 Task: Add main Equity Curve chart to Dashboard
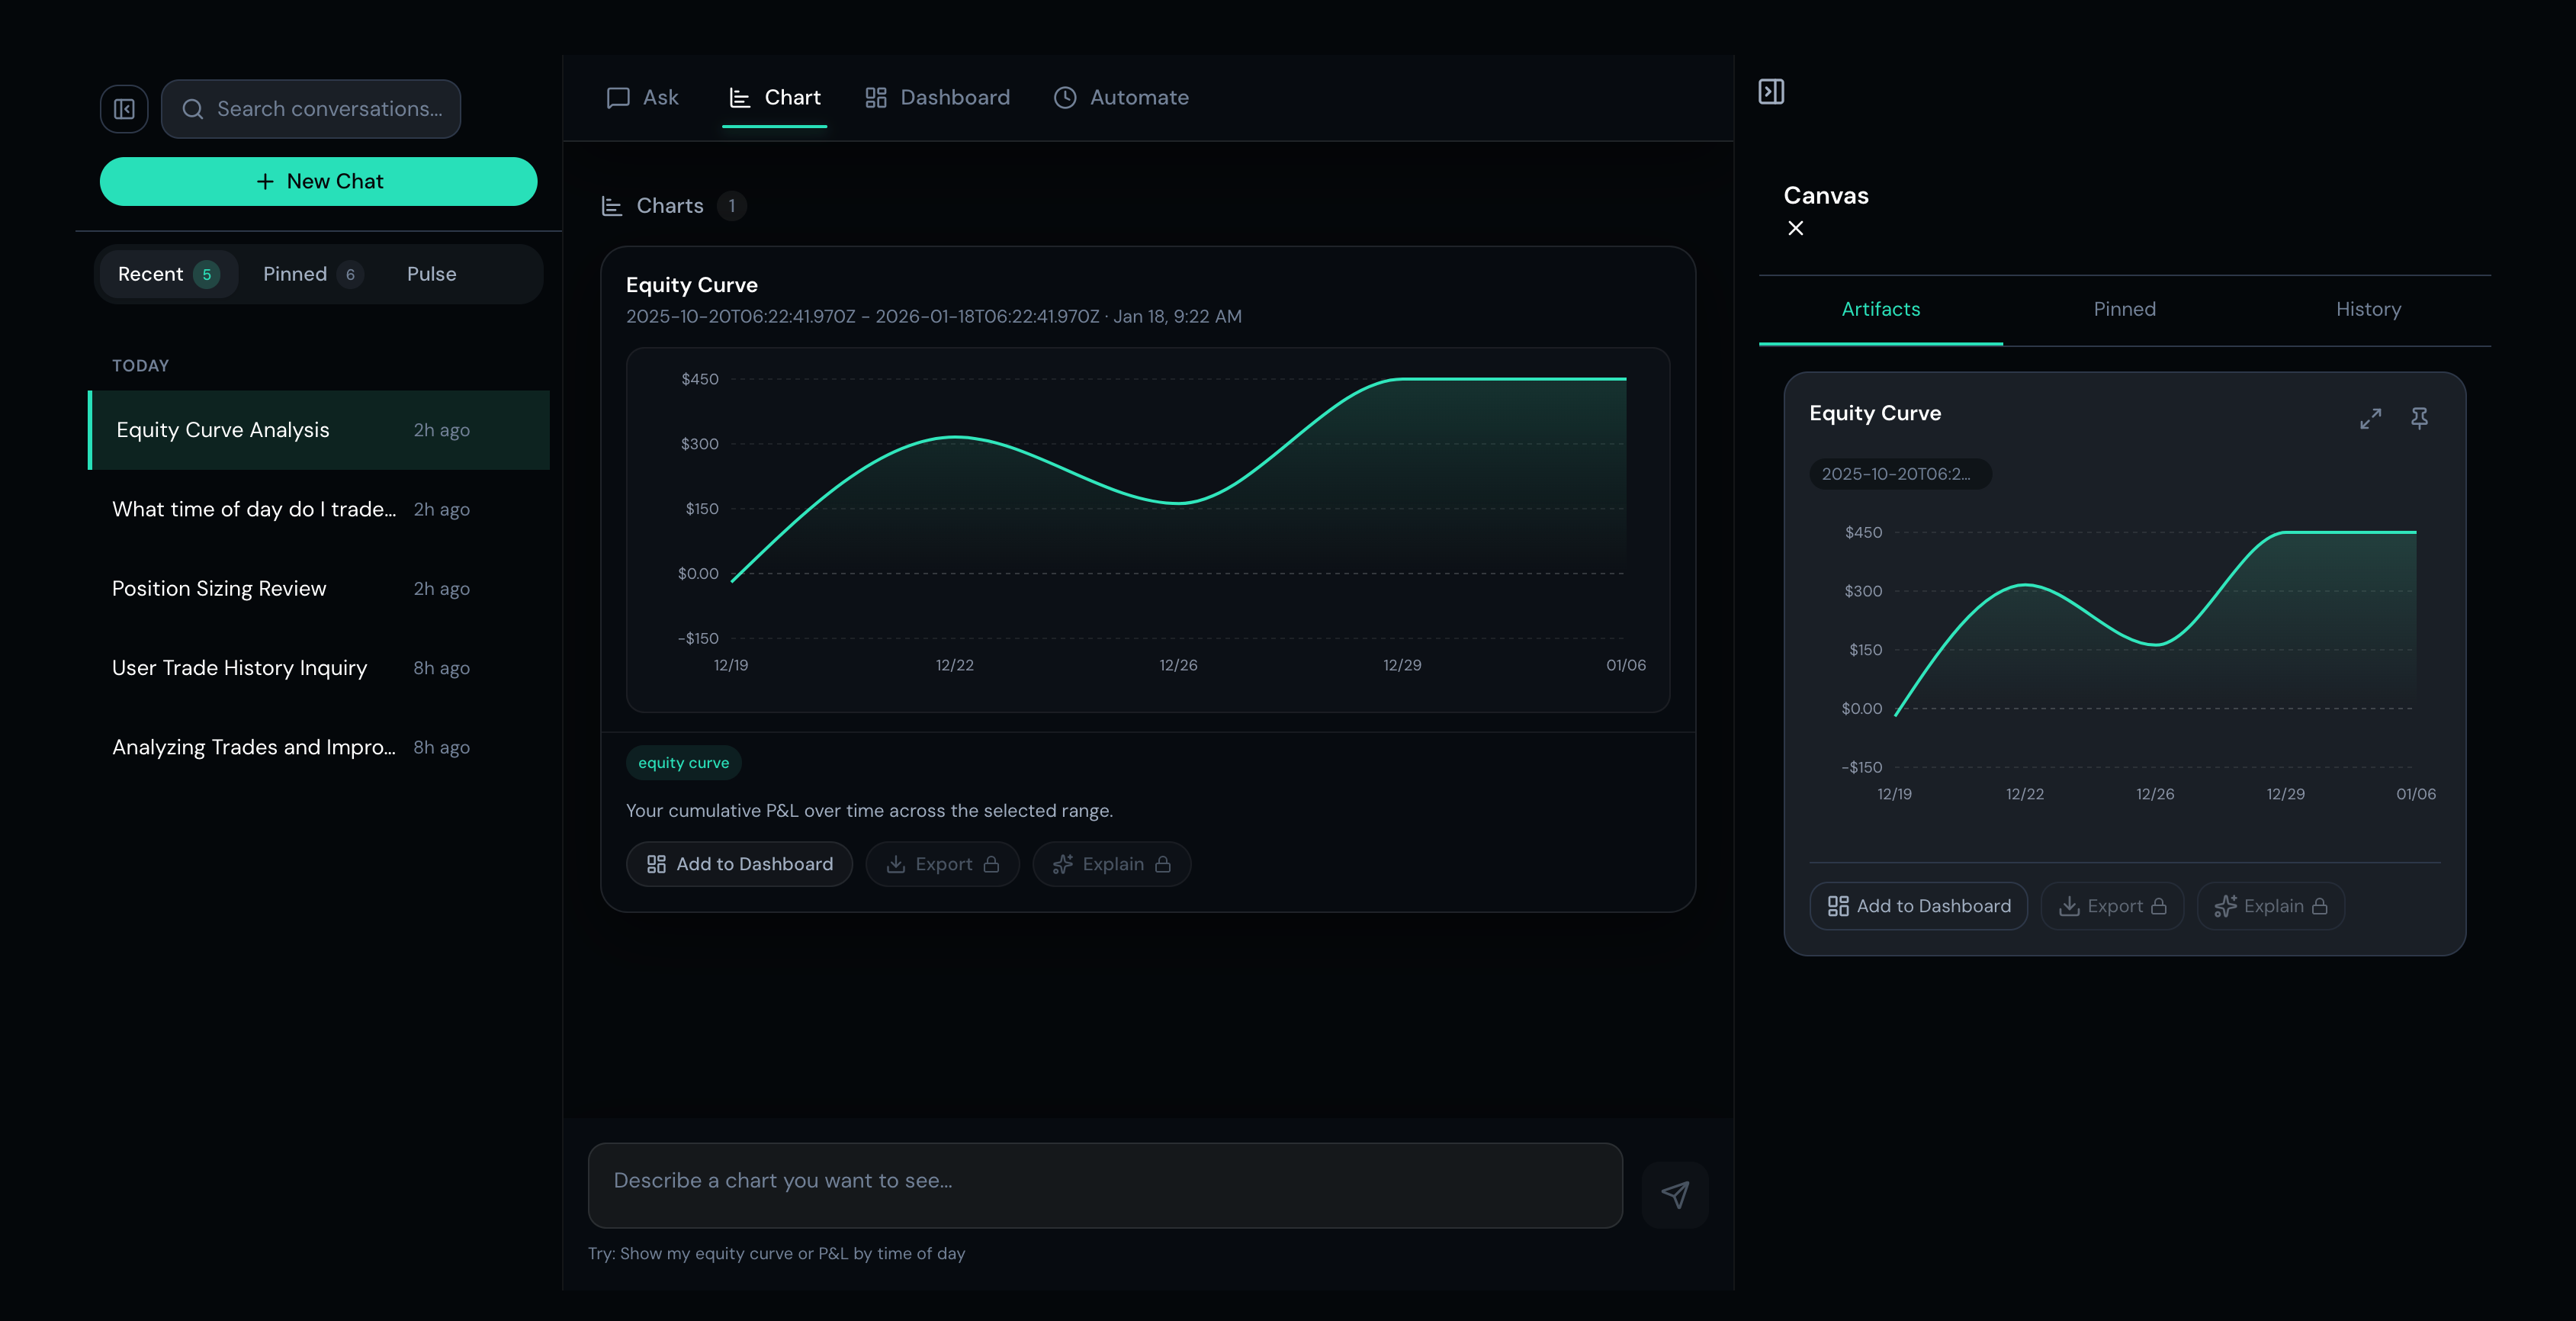point(739,864)
